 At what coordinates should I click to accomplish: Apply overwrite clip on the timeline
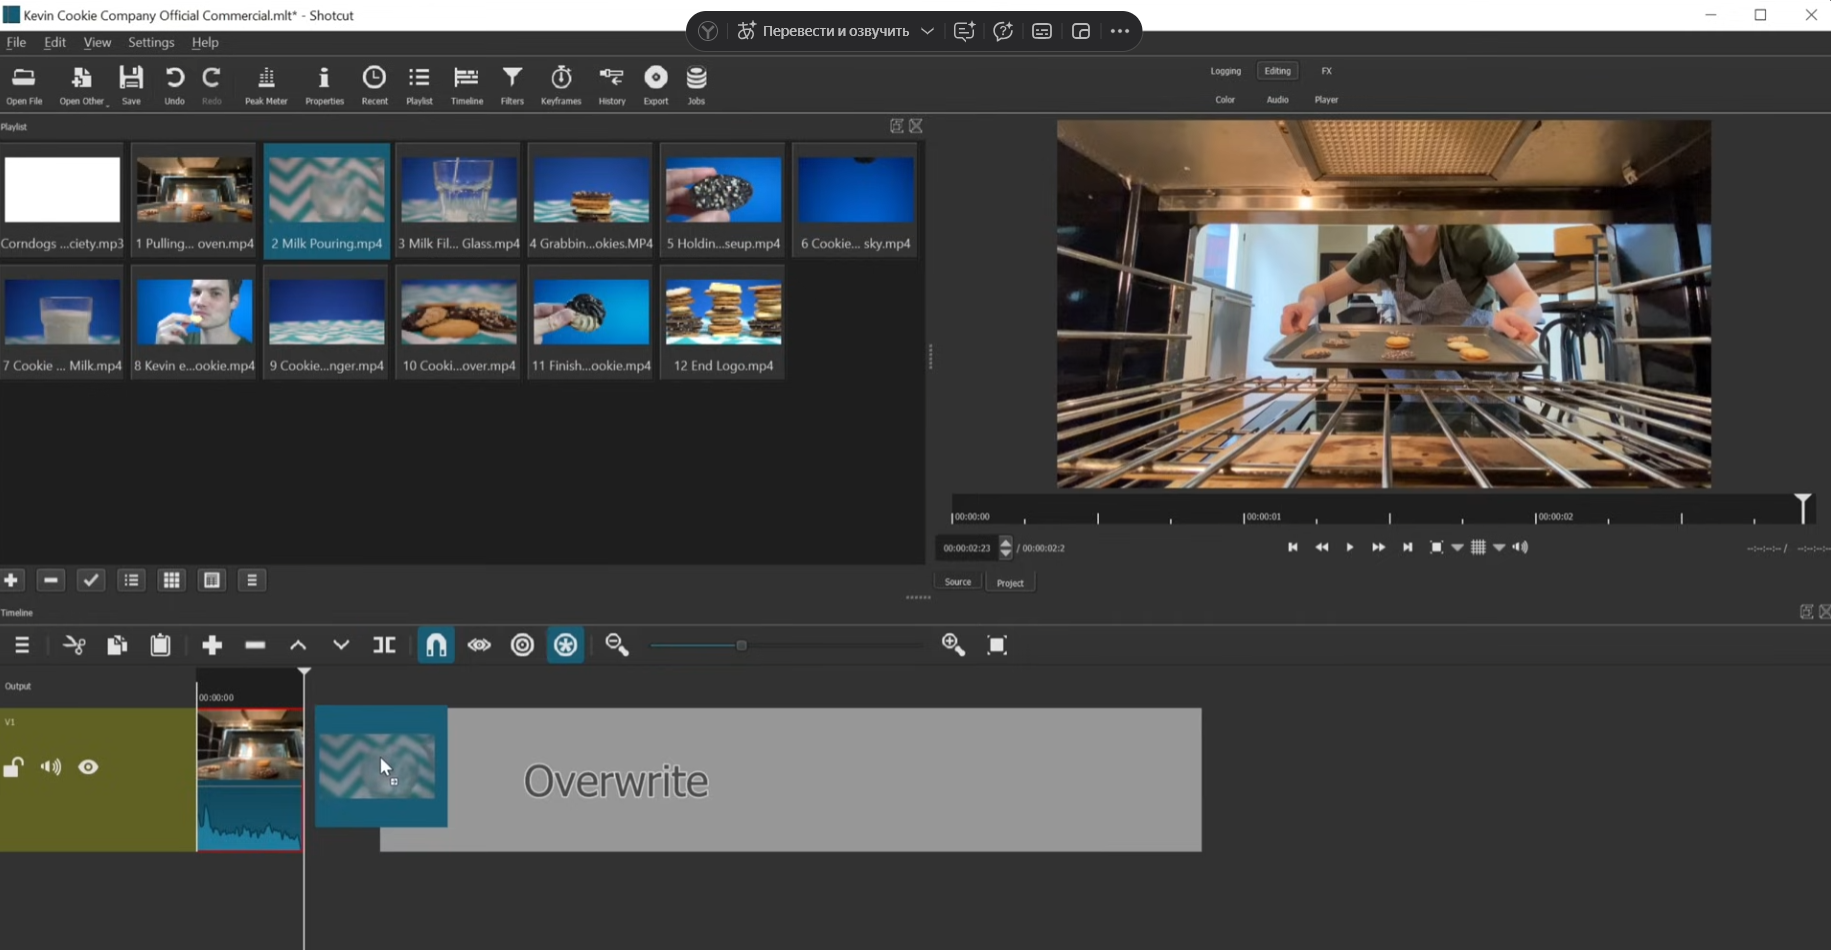click(341, 645)
